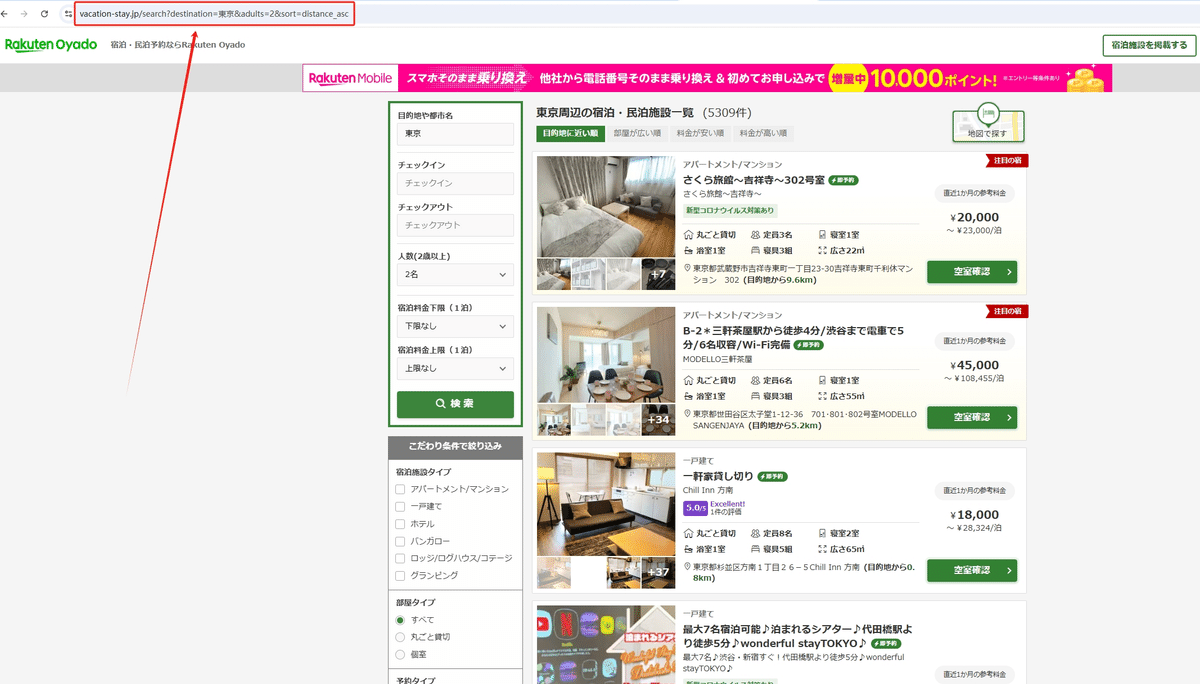Click the チェックイン date field

coord(455,183)
